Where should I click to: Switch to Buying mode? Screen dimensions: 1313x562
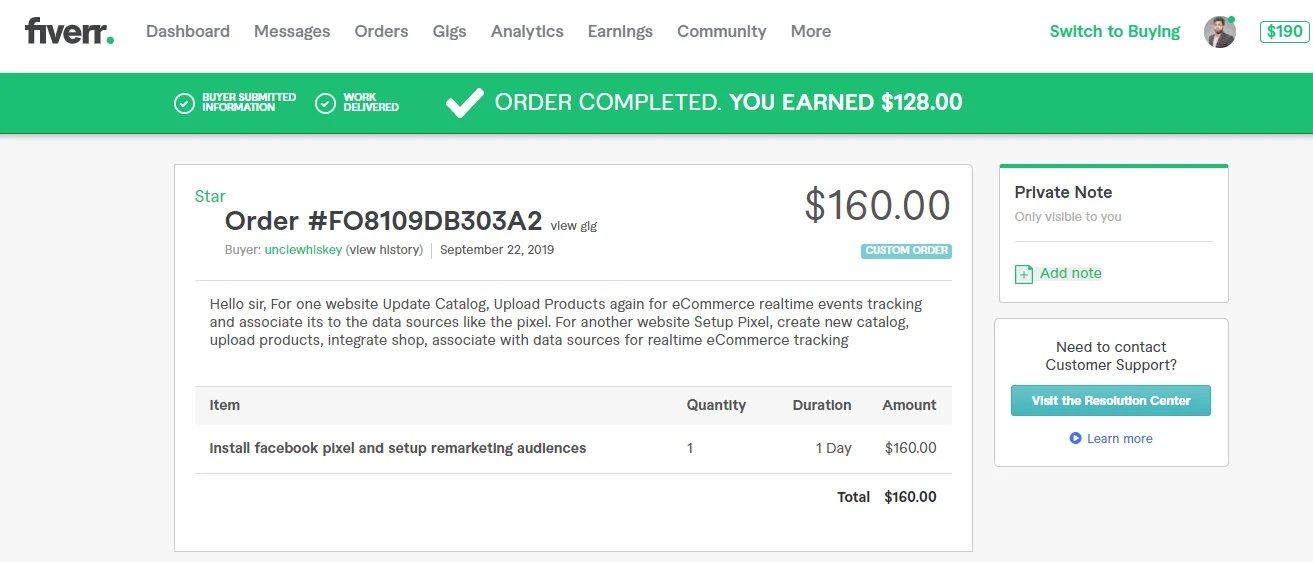point(1114,31)
